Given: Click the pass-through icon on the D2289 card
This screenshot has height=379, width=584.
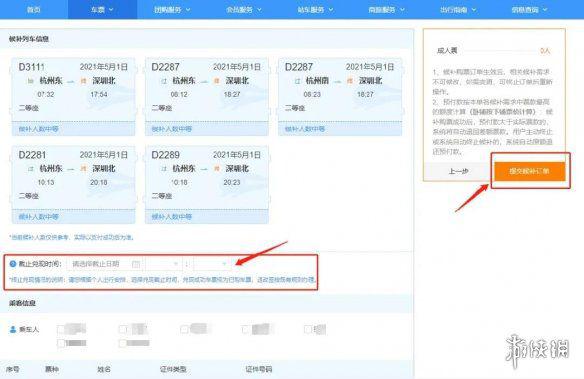Looking at the screenshot, I should tap(164, 169).
